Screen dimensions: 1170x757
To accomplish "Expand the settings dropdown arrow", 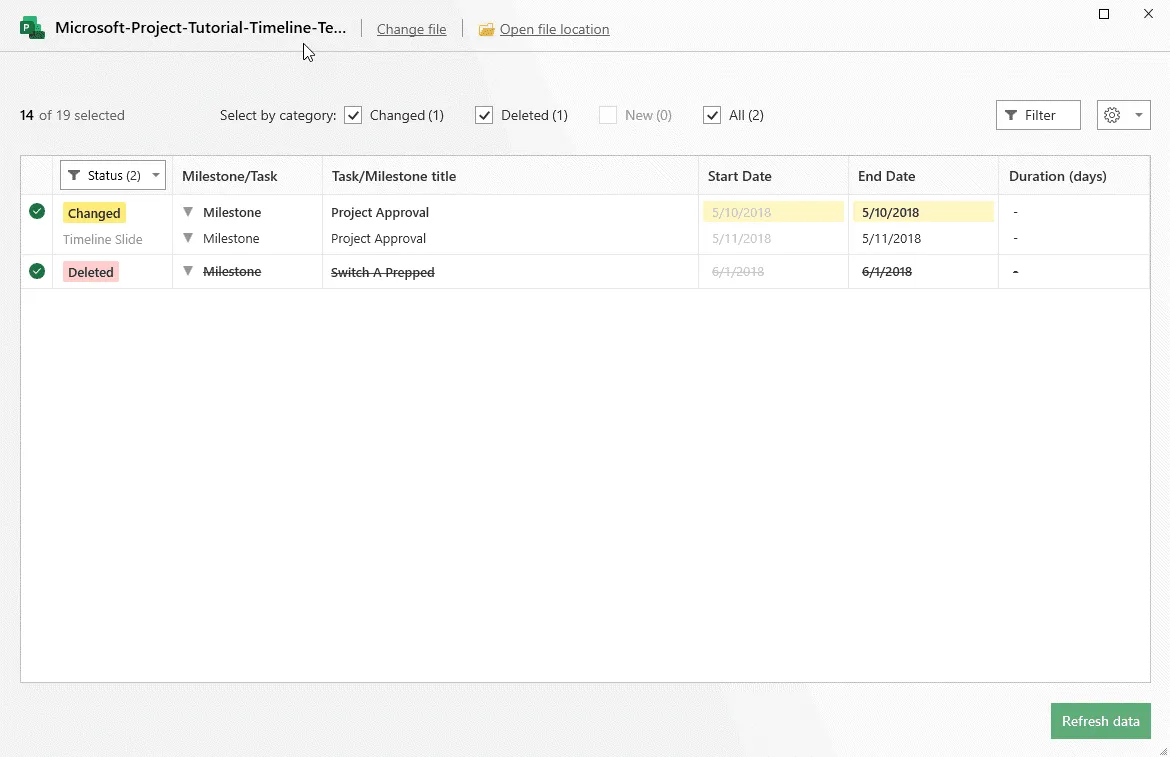I will coord(1138,115).
